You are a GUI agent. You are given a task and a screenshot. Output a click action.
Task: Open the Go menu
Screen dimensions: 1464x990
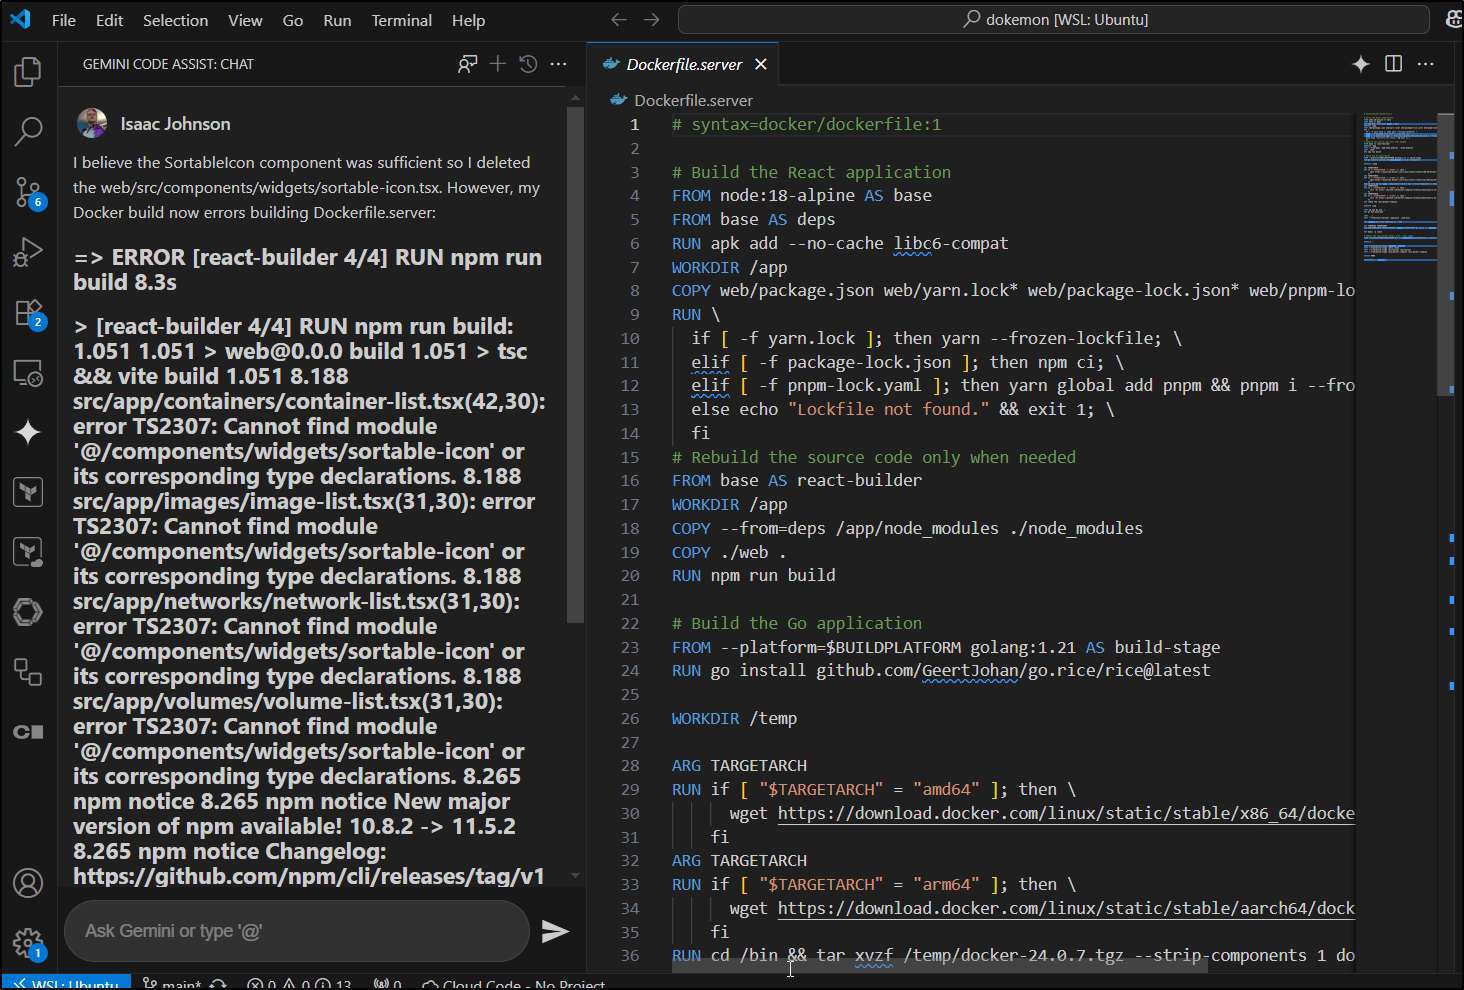coord(293,20)
